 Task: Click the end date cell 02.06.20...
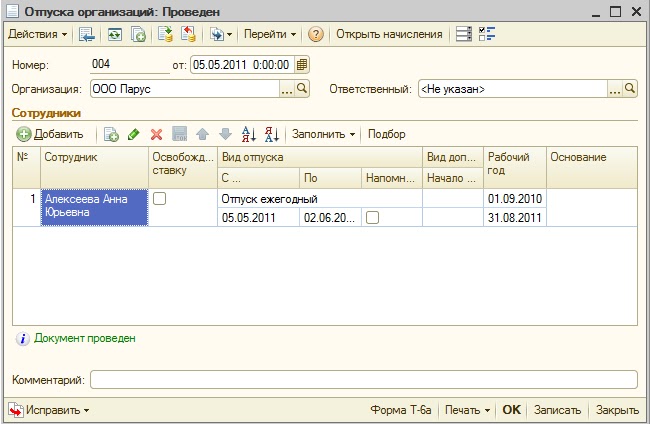[x=330, y=217]
